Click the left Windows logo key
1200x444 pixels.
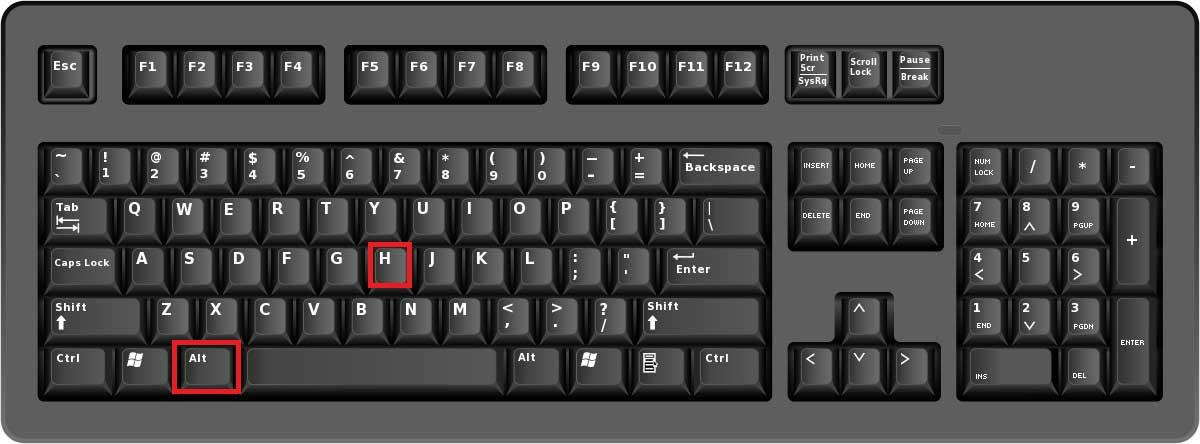pos(135,366)
